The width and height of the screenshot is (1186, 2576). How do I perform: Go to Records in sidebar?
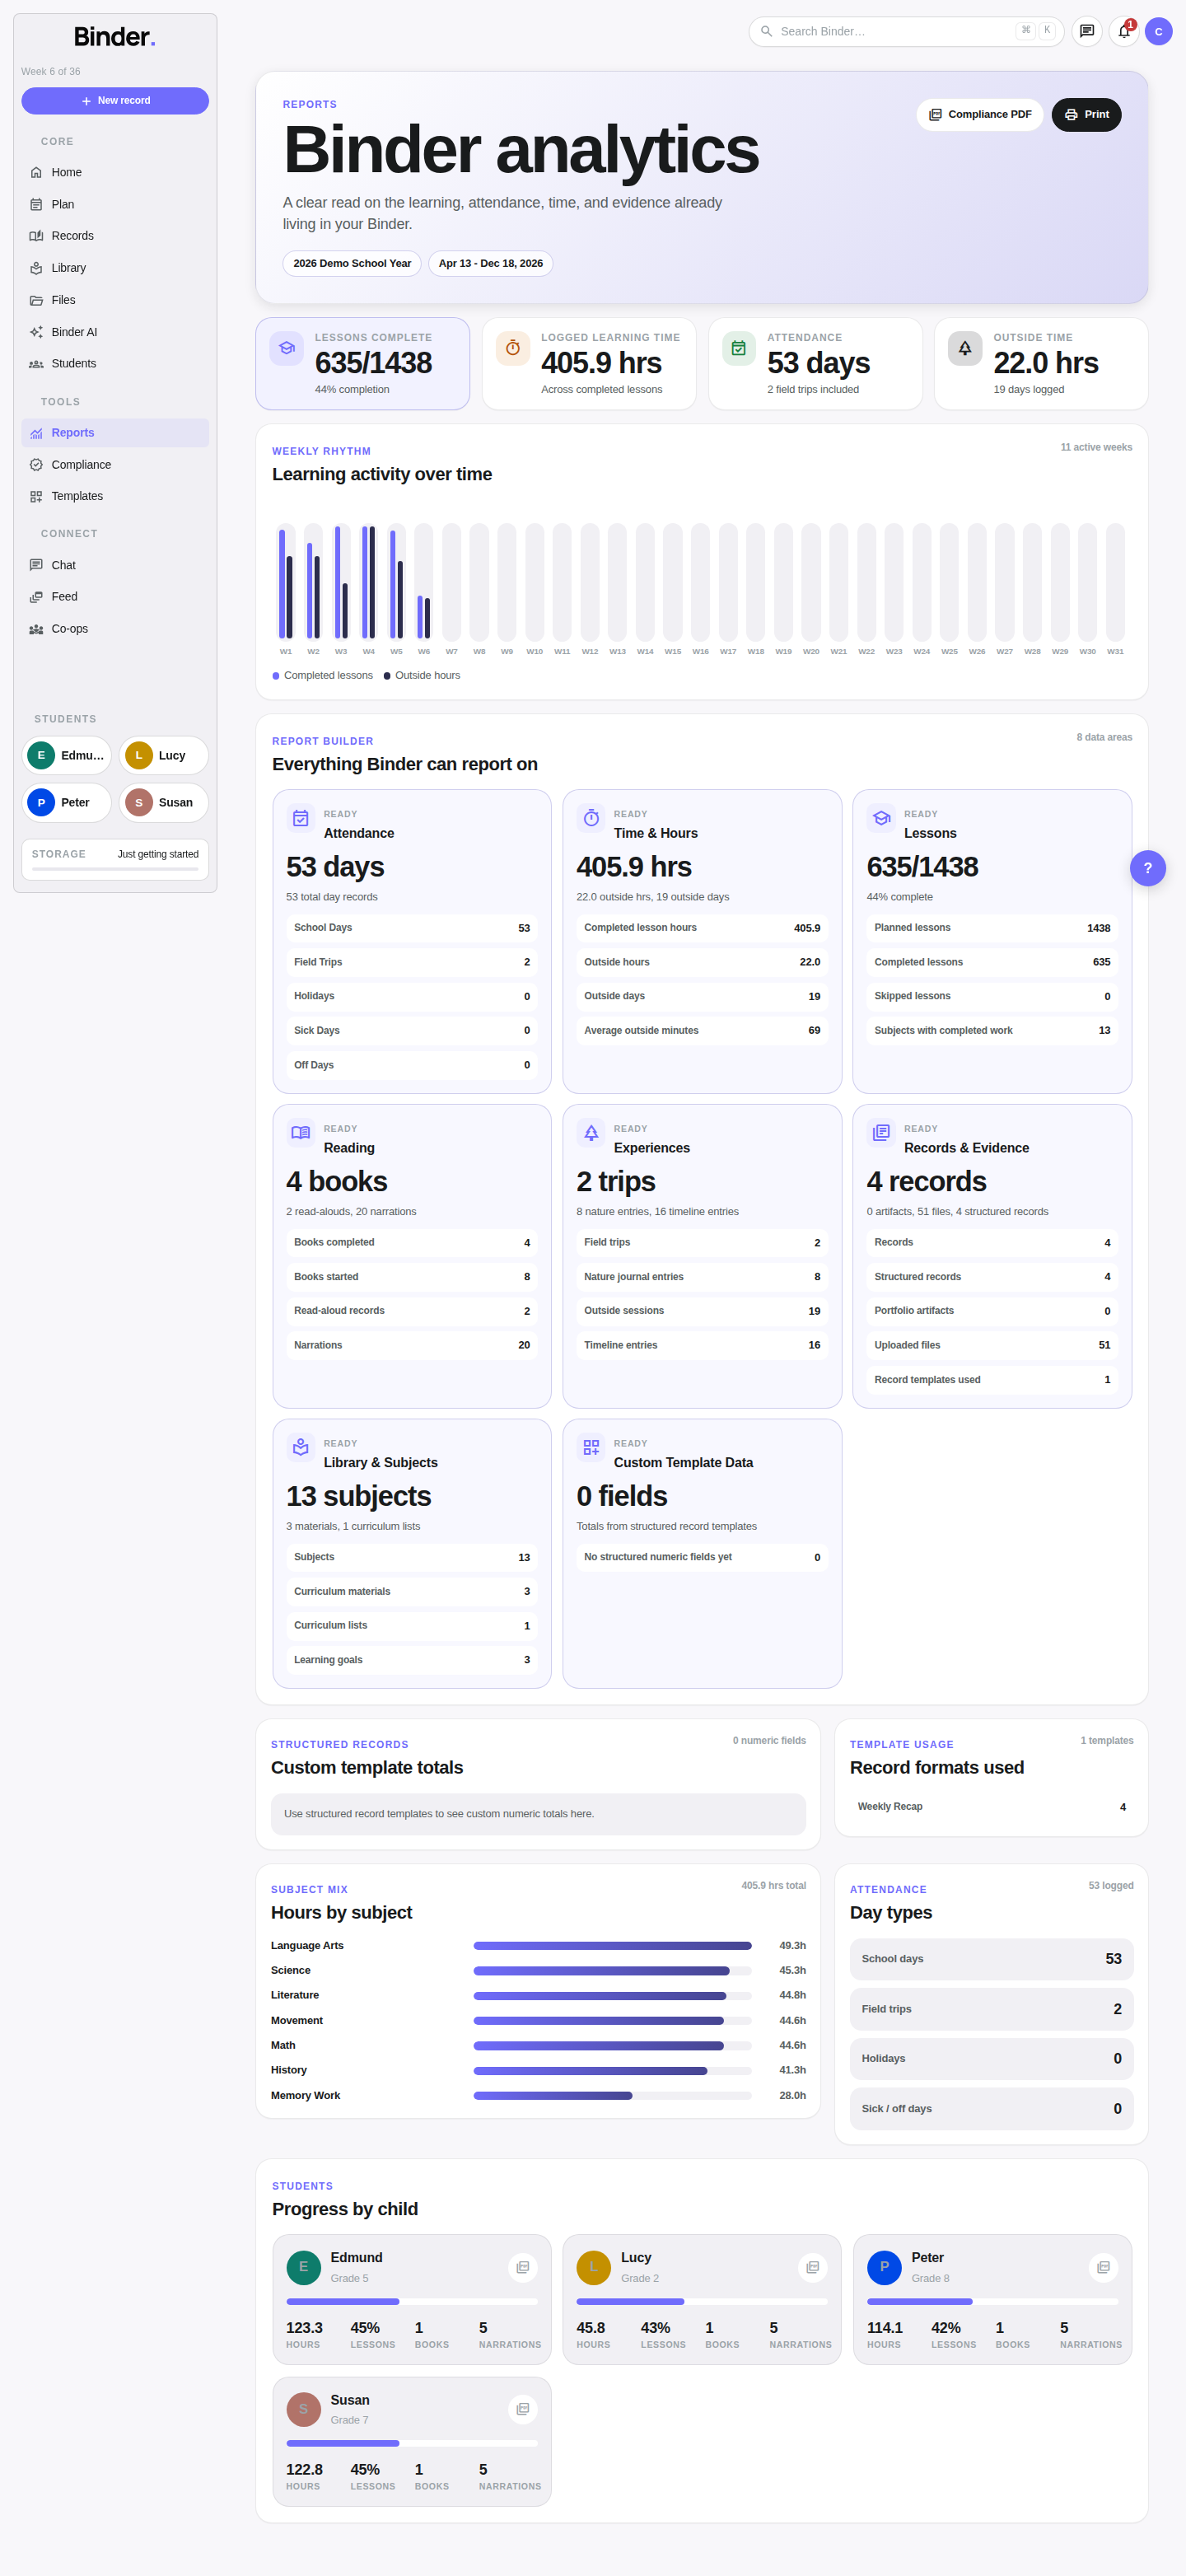coord(115,236)
